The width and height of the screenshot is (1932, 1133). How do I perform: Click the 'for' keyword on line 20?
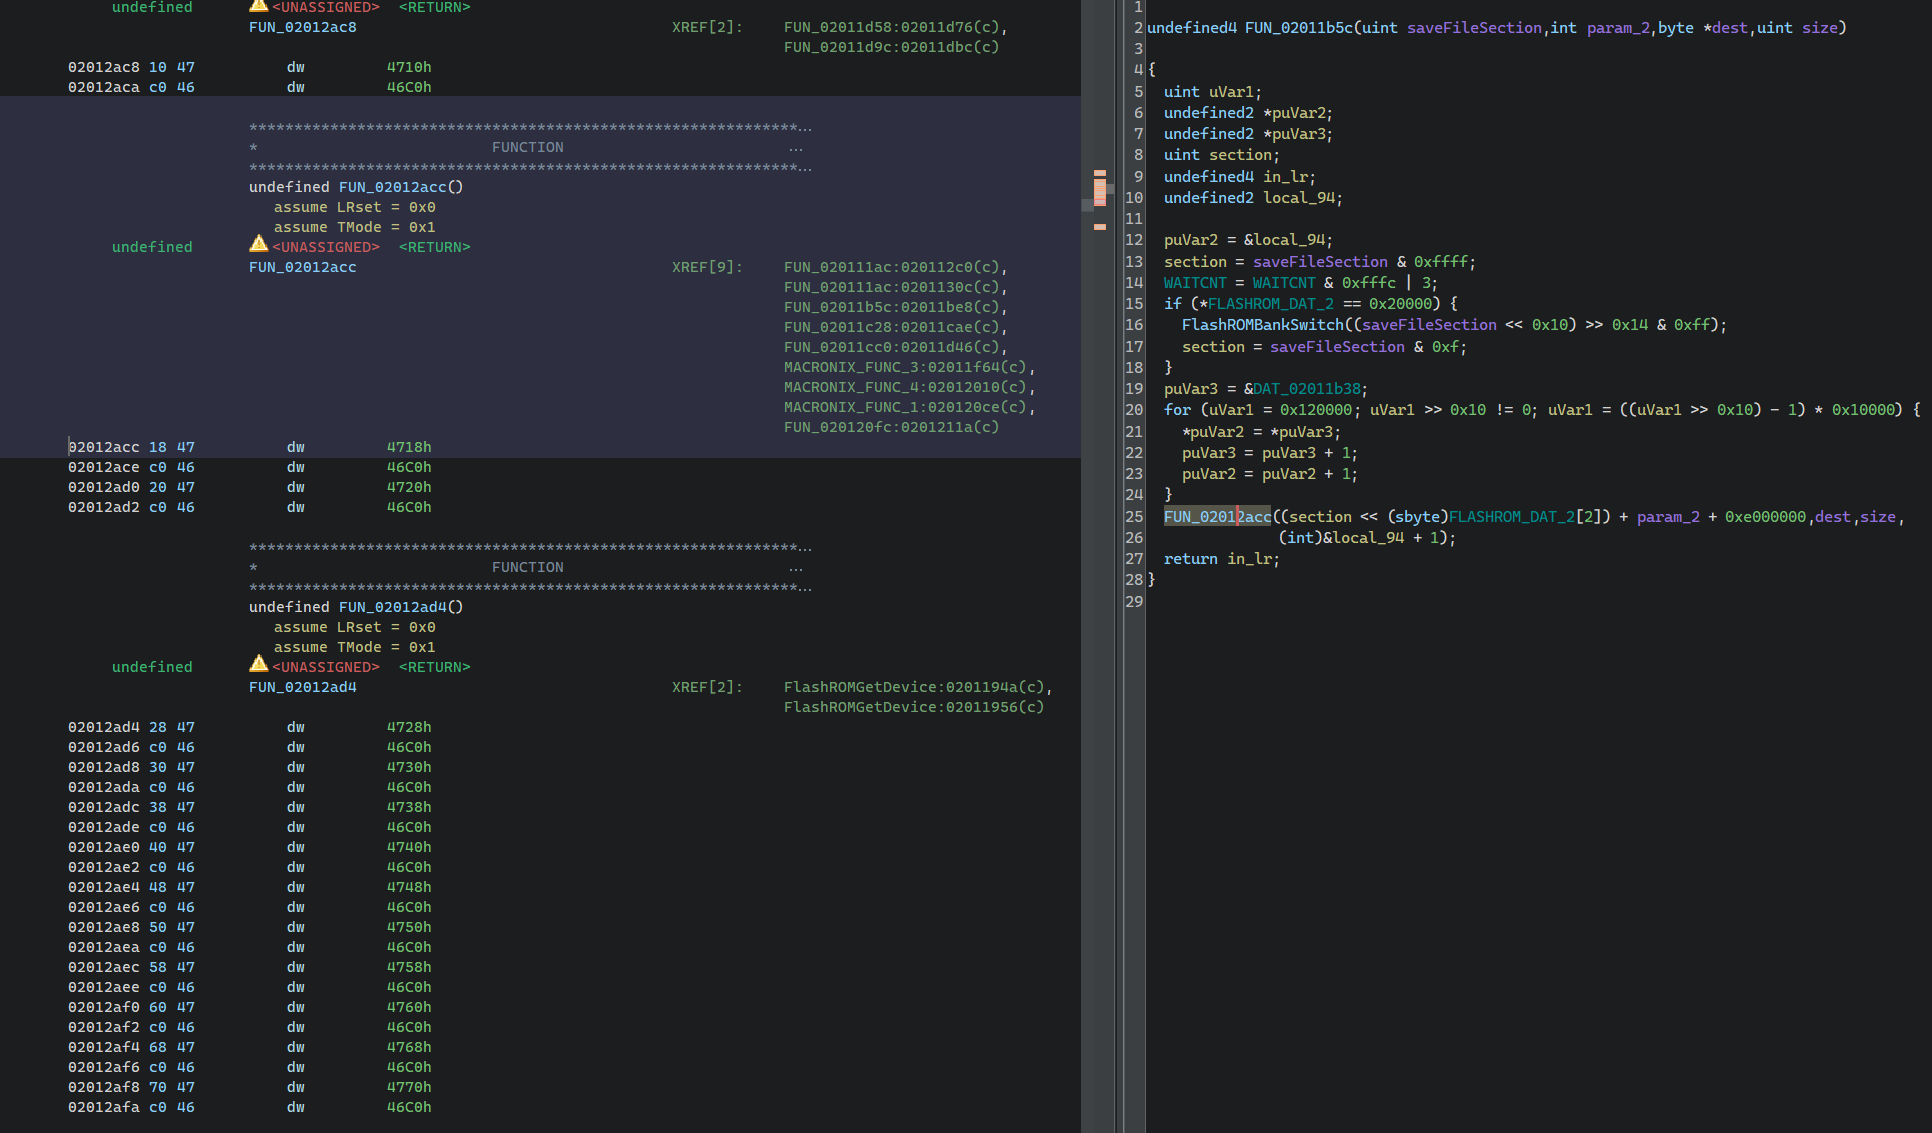[x=1177, y=410]
